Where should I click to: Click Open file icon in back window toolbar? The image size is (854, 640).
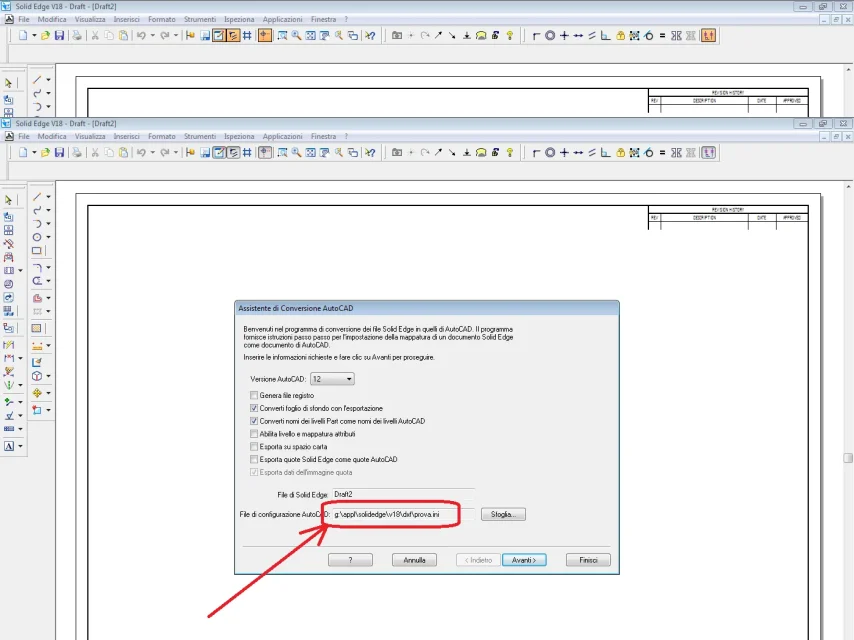[45, 35]
